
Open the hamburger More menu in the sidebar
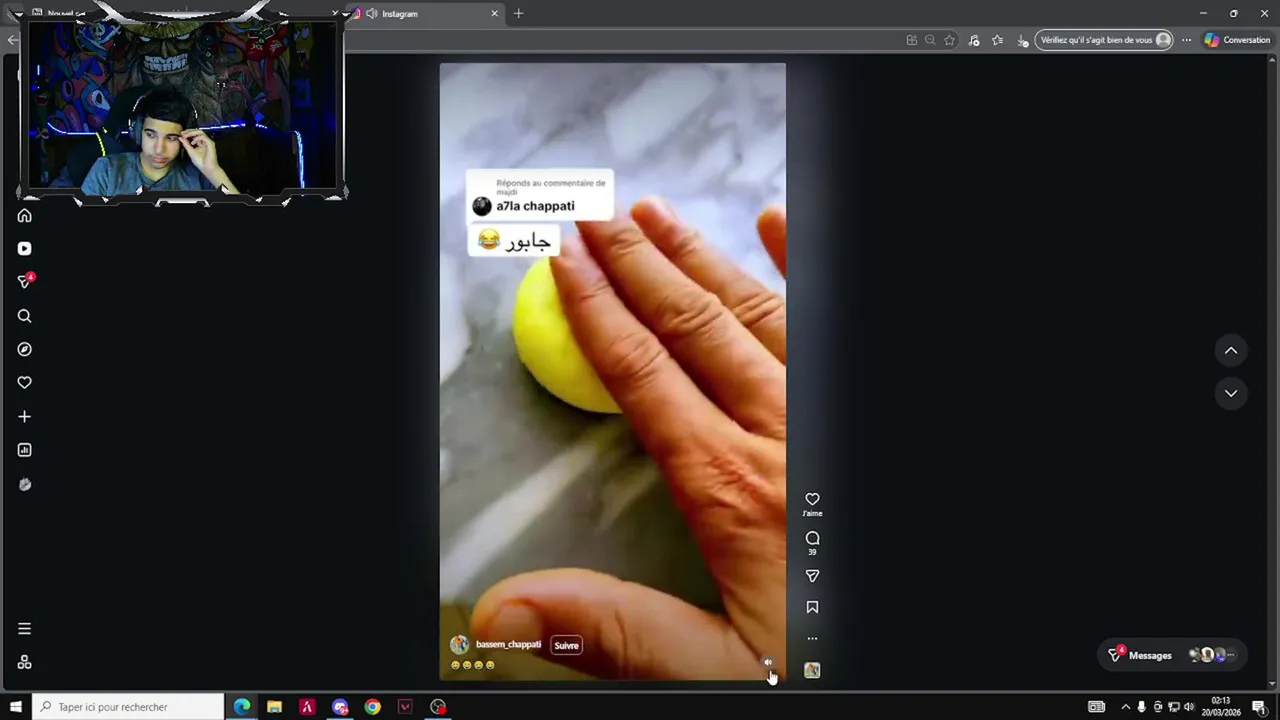[x=25, y=629]
